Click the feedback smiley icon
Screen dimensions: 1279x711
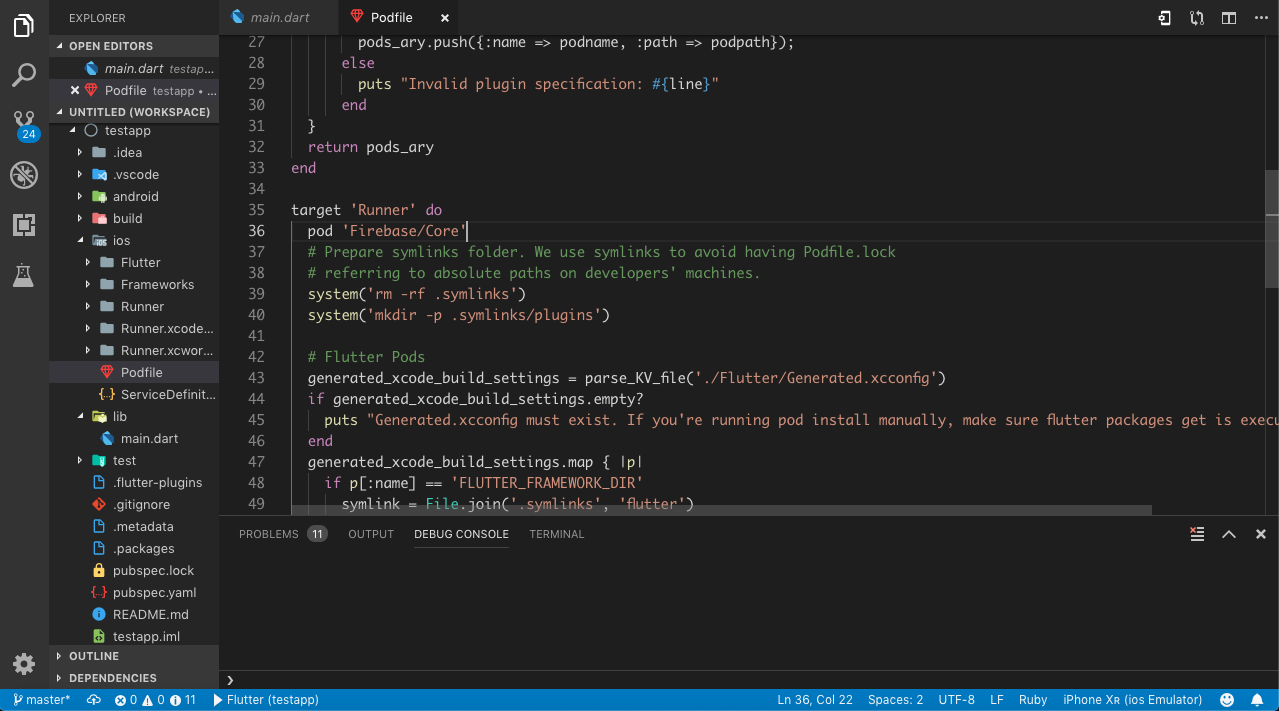pos(1227,700)
